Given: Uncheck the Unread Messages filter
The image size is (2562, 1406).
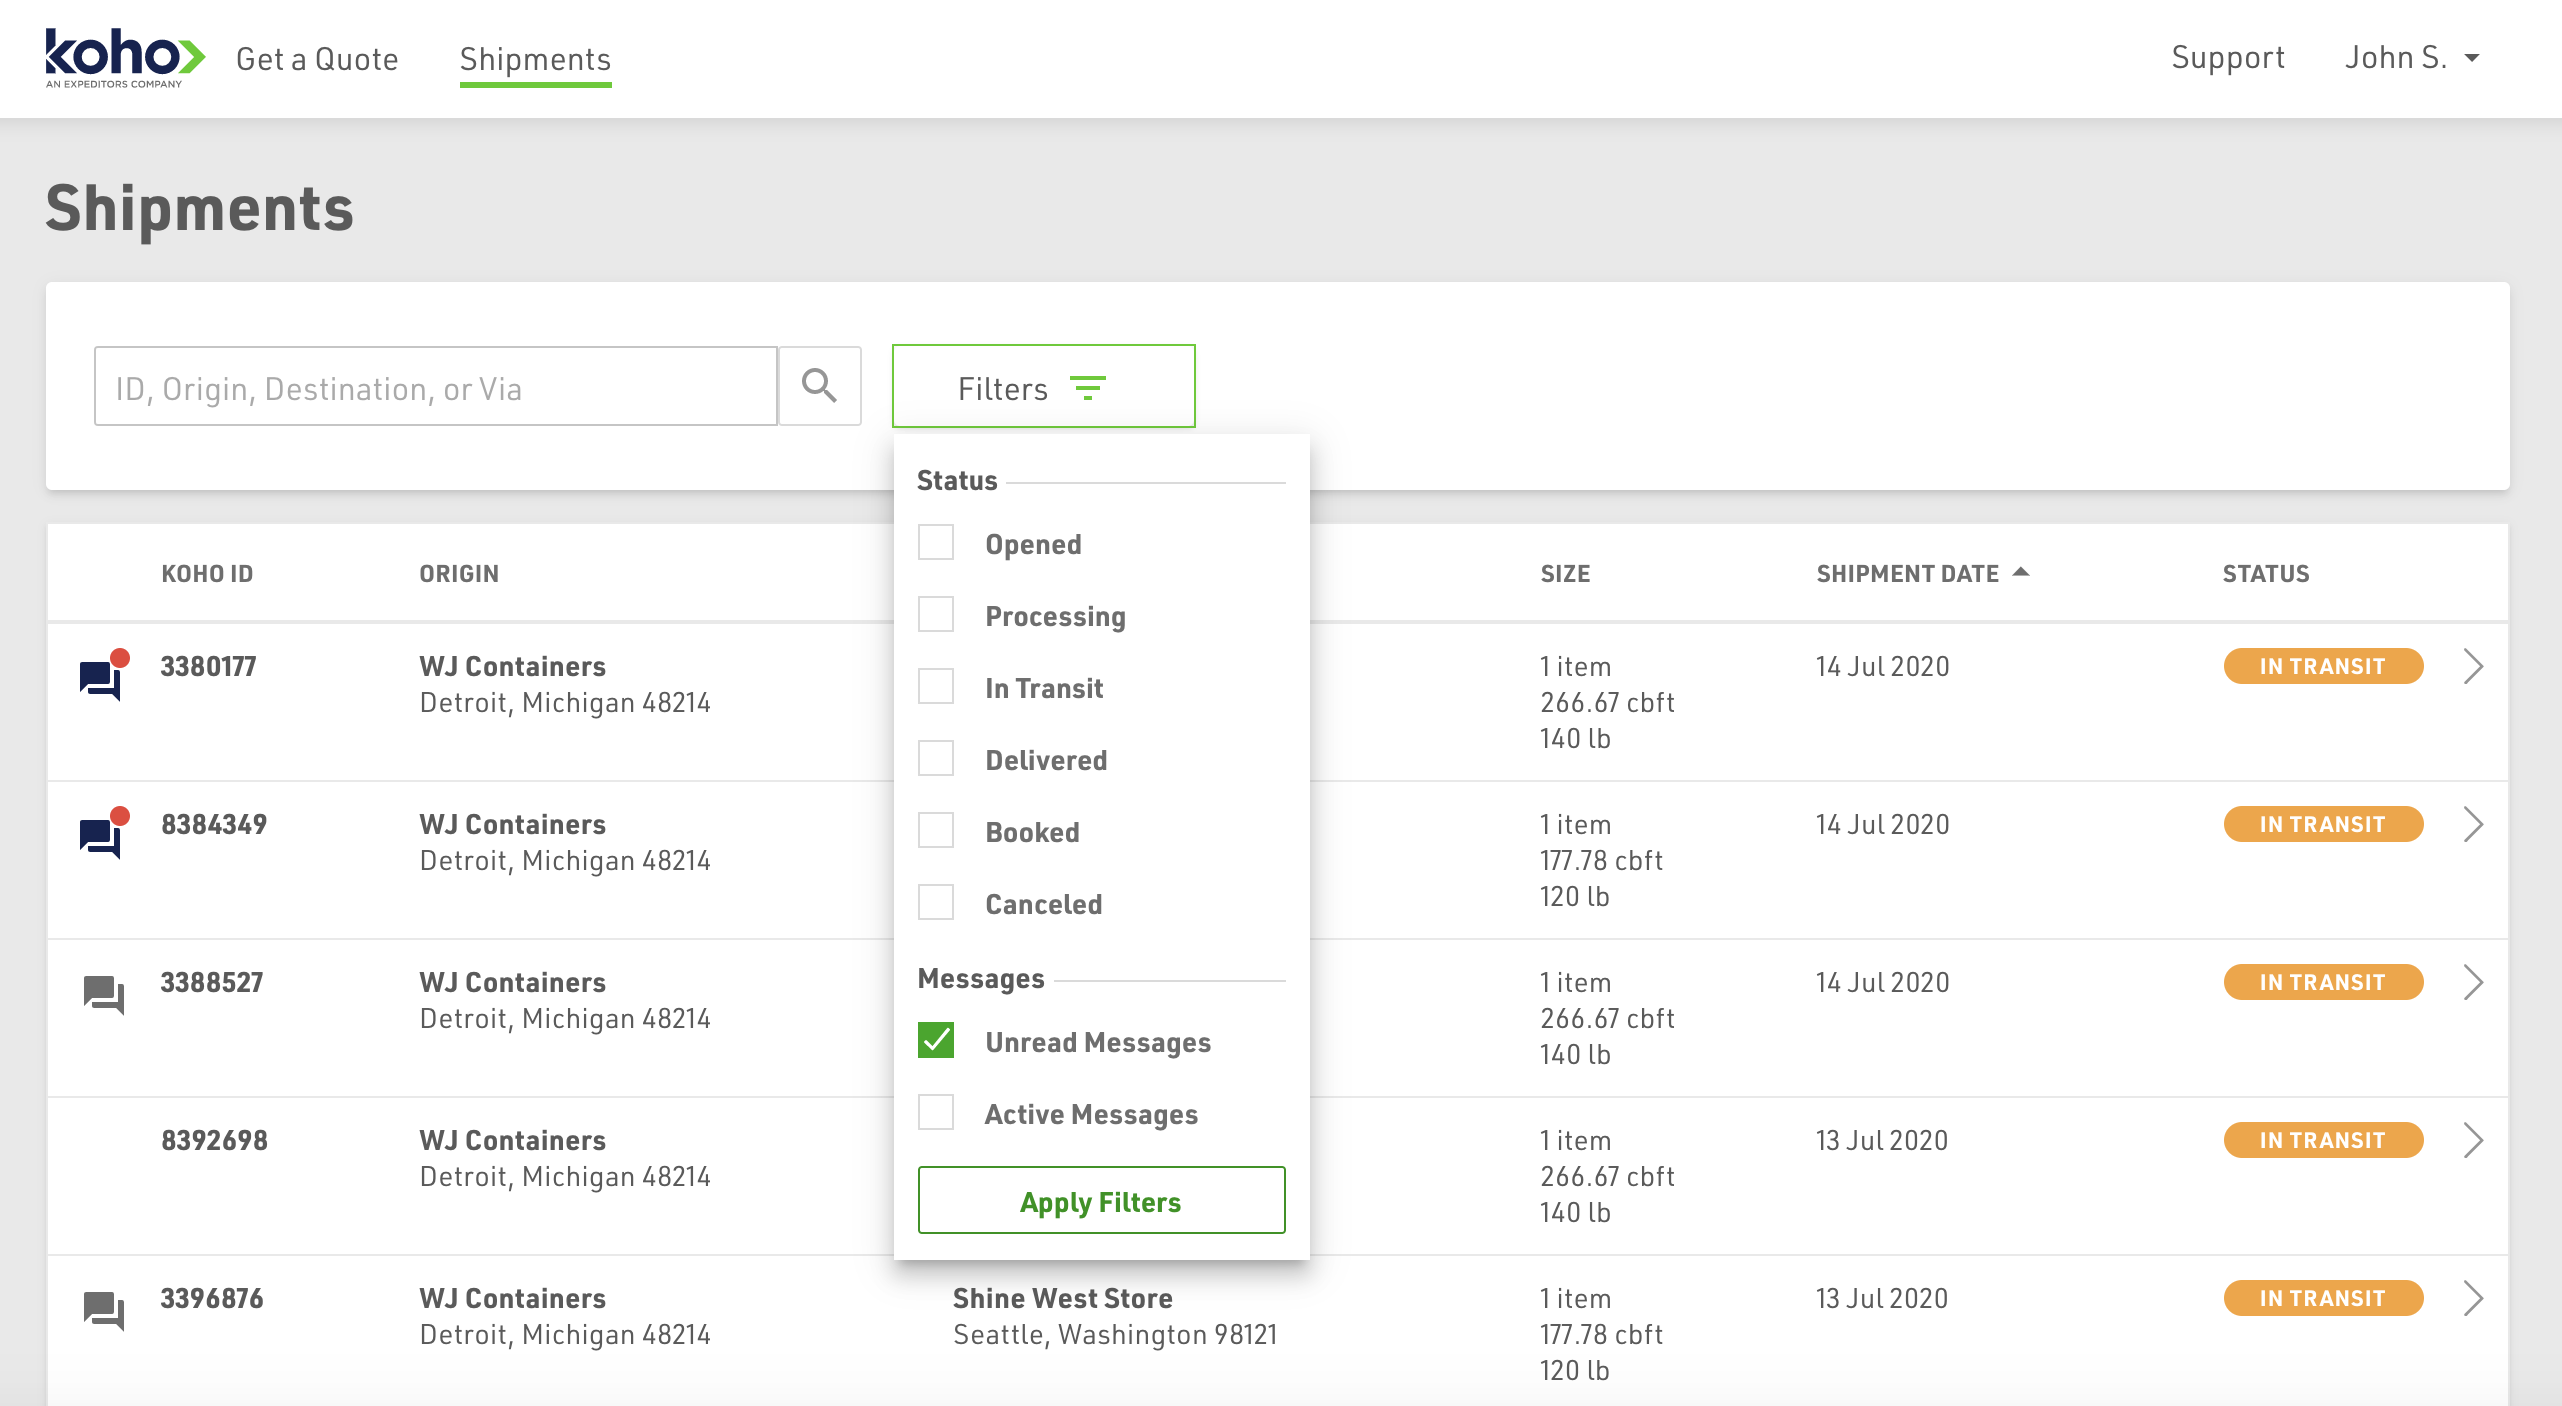Looking at the screenshot, I should 936,1041.
